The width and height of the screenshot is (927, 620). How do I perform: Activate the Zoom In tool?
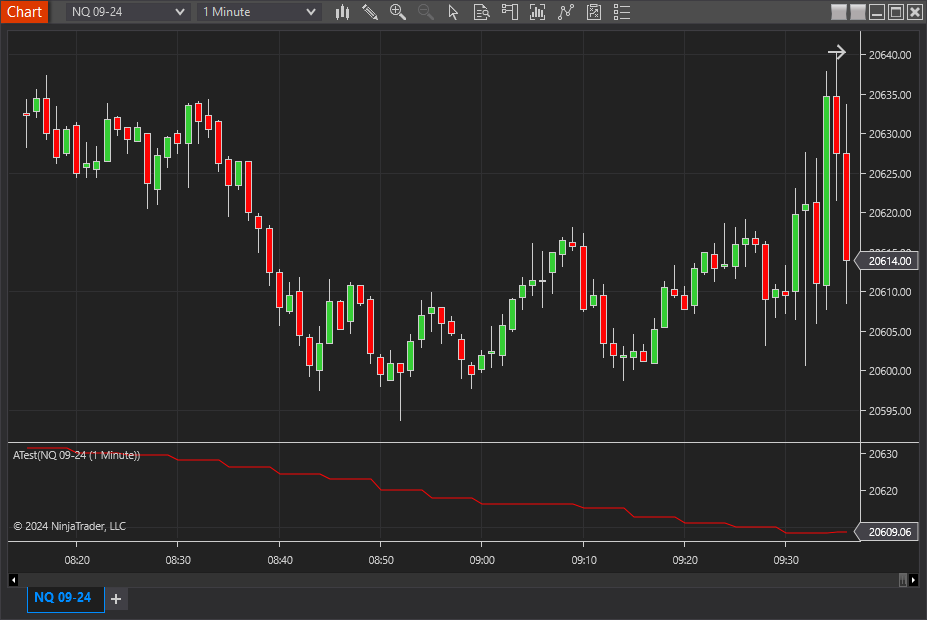[398, 12]
